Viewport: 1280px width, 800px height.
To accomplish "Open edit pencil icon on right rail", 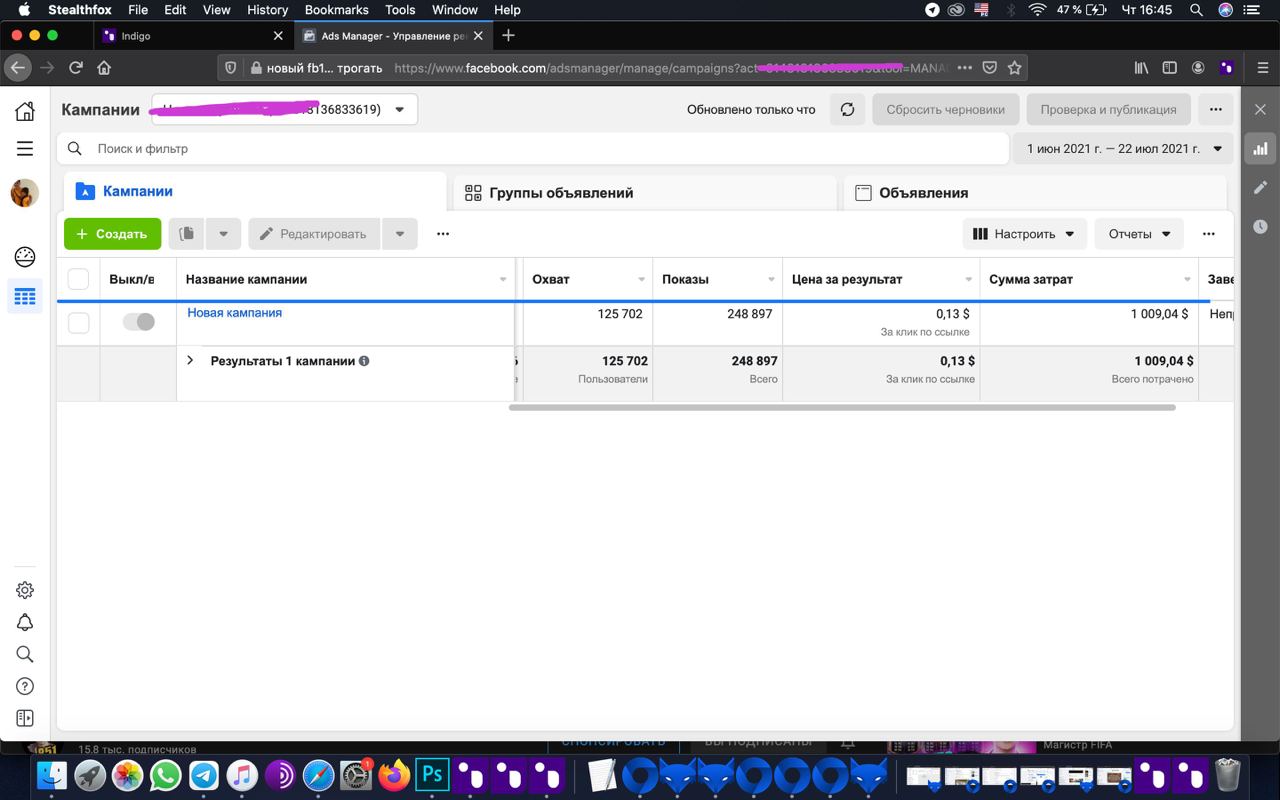I will (1260, 188).
